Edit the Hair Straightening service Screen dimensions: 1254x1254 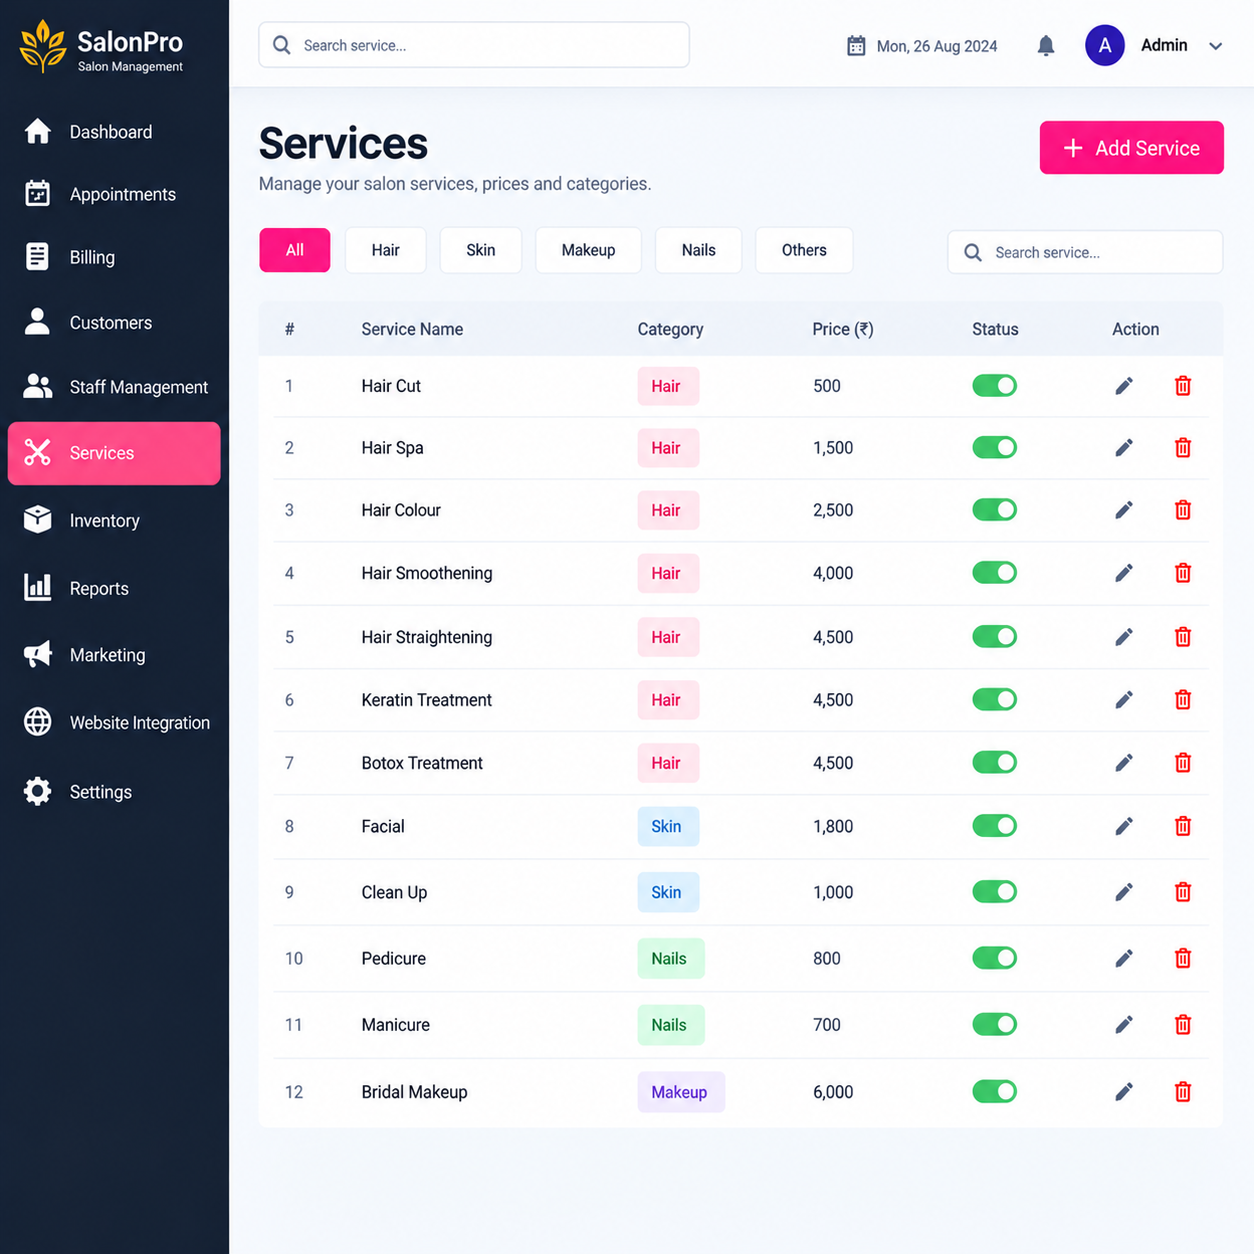[x=1124, y=637]
